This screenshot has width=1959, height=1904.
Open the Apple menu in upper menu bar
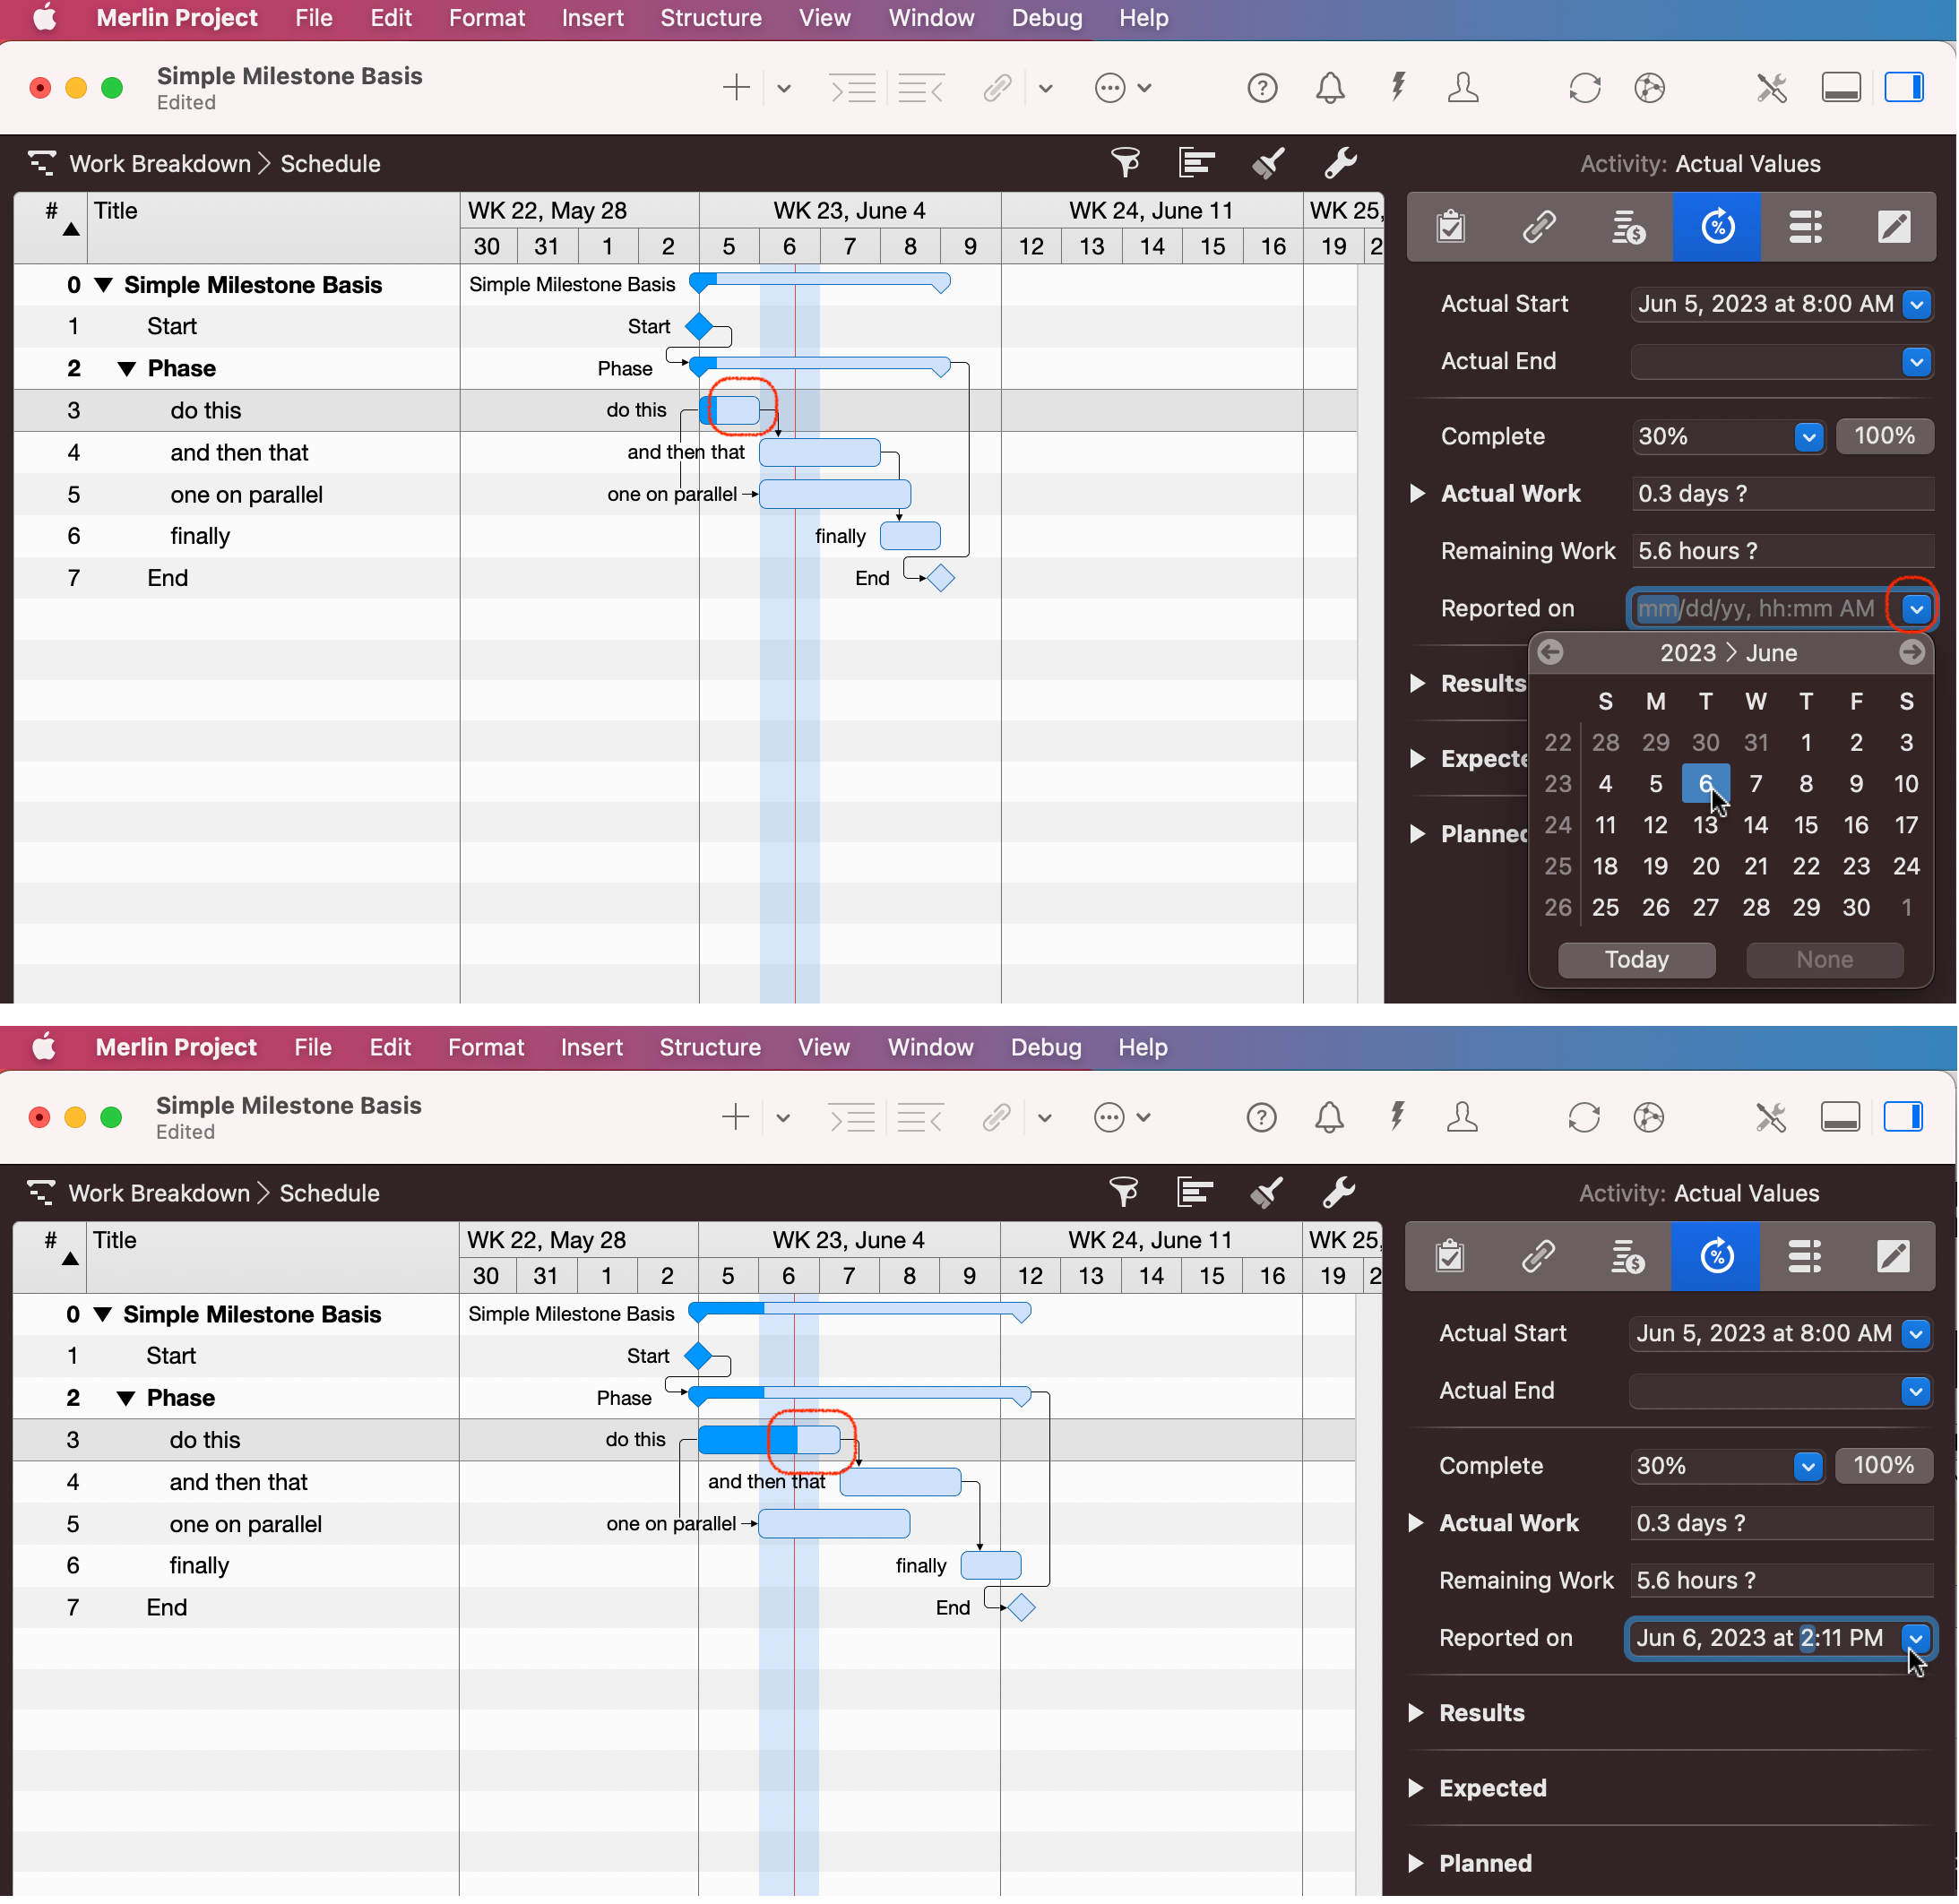pyautogui.click(x=45, y=18)
